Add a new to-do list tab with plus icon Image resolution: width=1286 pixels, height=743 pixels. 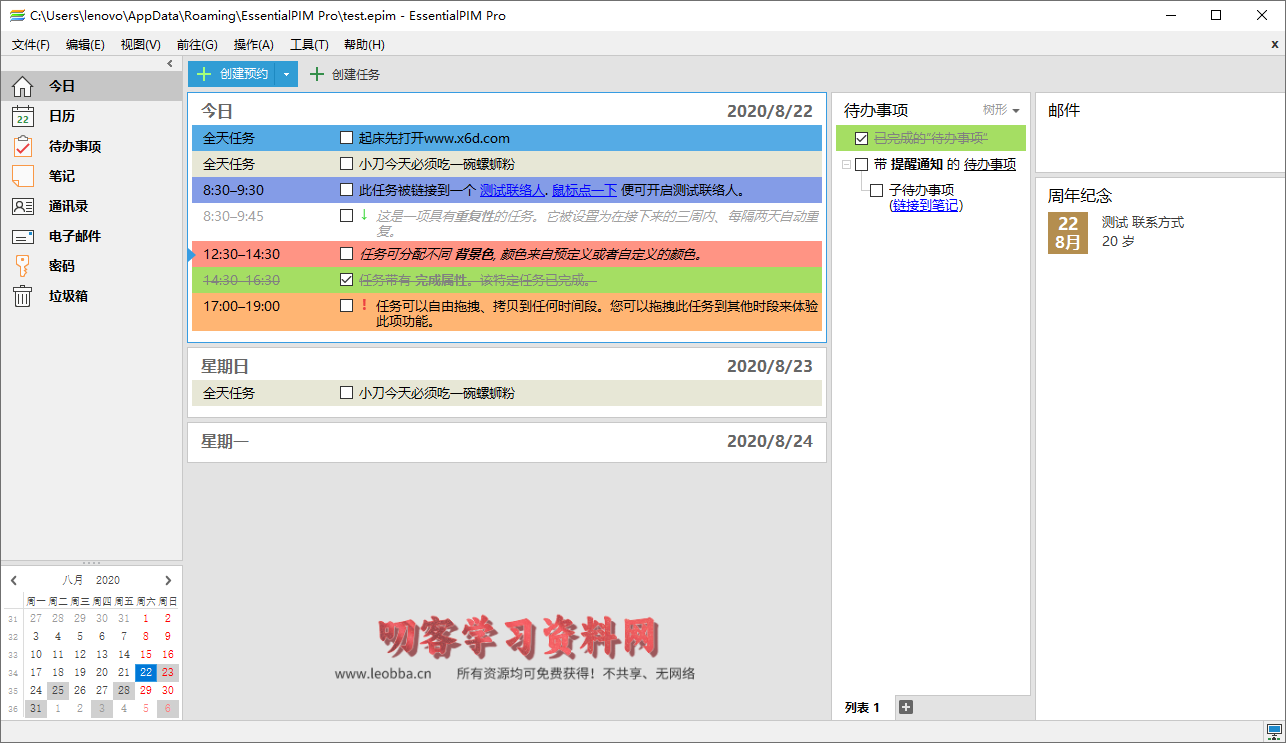point(906,708)
